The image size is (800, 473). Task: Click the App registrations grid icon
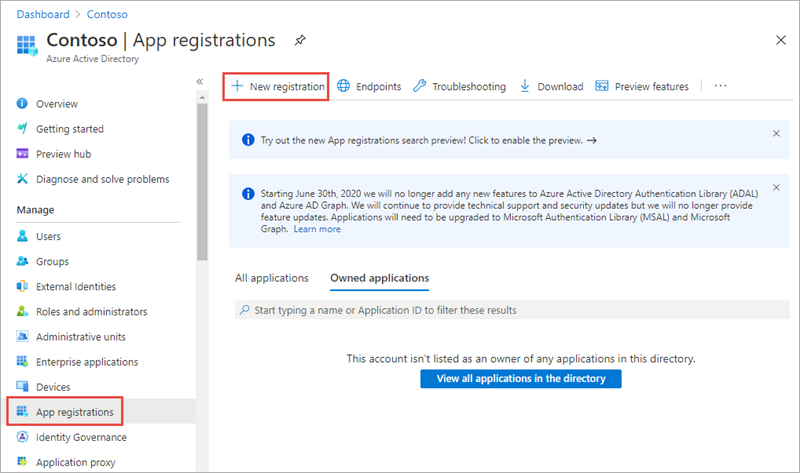pyautogui.click(x=22, y=411)
